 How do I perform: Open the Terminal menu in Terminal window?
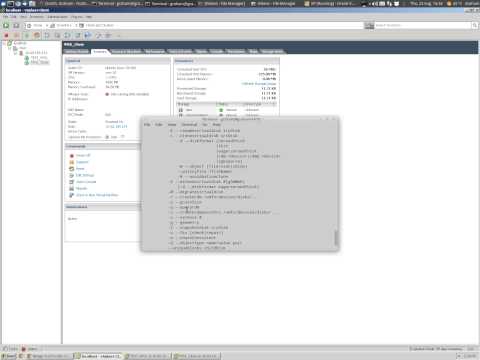point(189,125)
